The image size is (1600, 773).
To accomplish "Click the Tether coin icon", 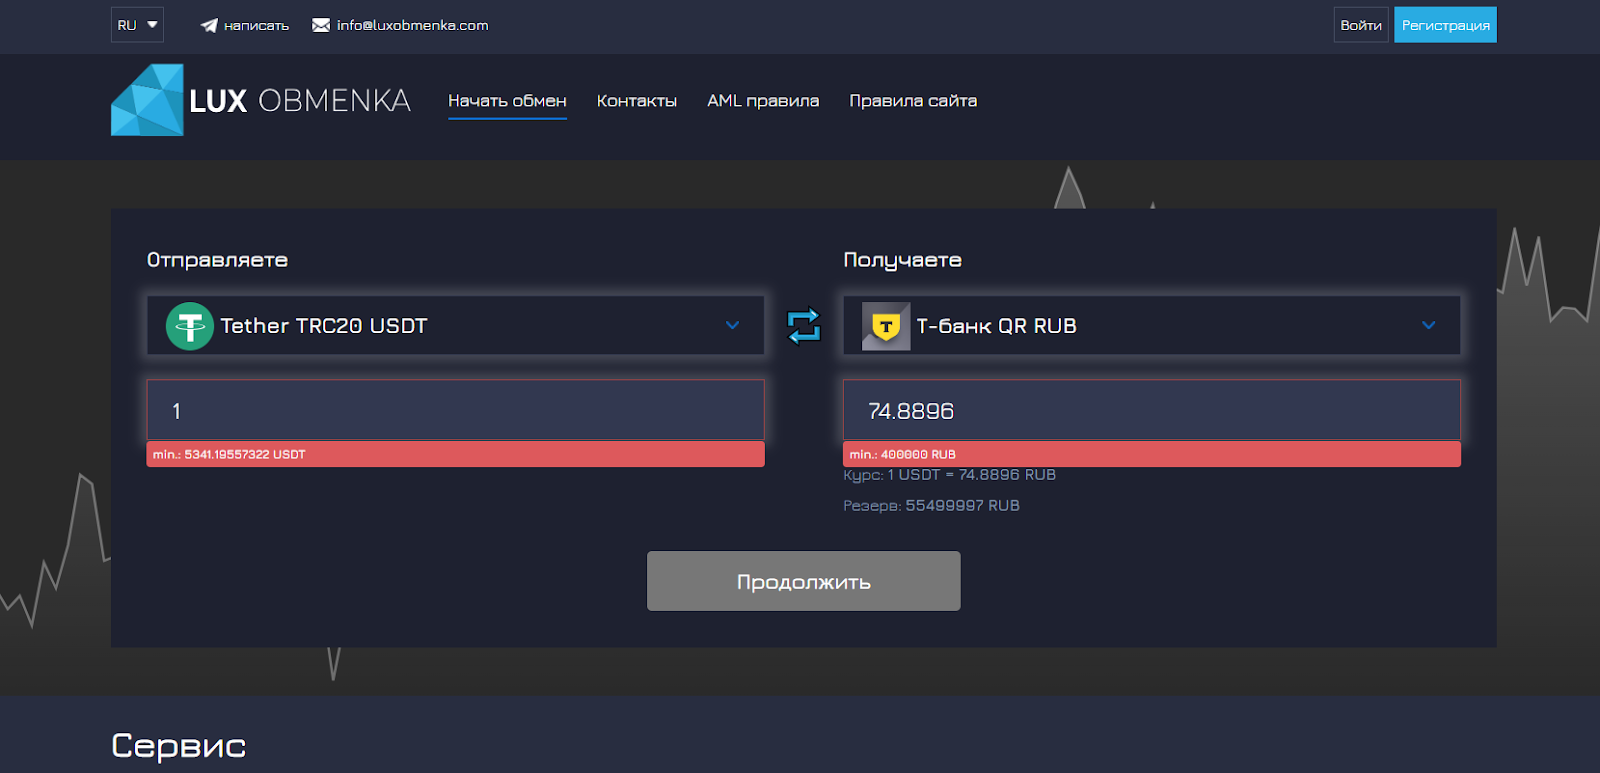I will point(190,326).
